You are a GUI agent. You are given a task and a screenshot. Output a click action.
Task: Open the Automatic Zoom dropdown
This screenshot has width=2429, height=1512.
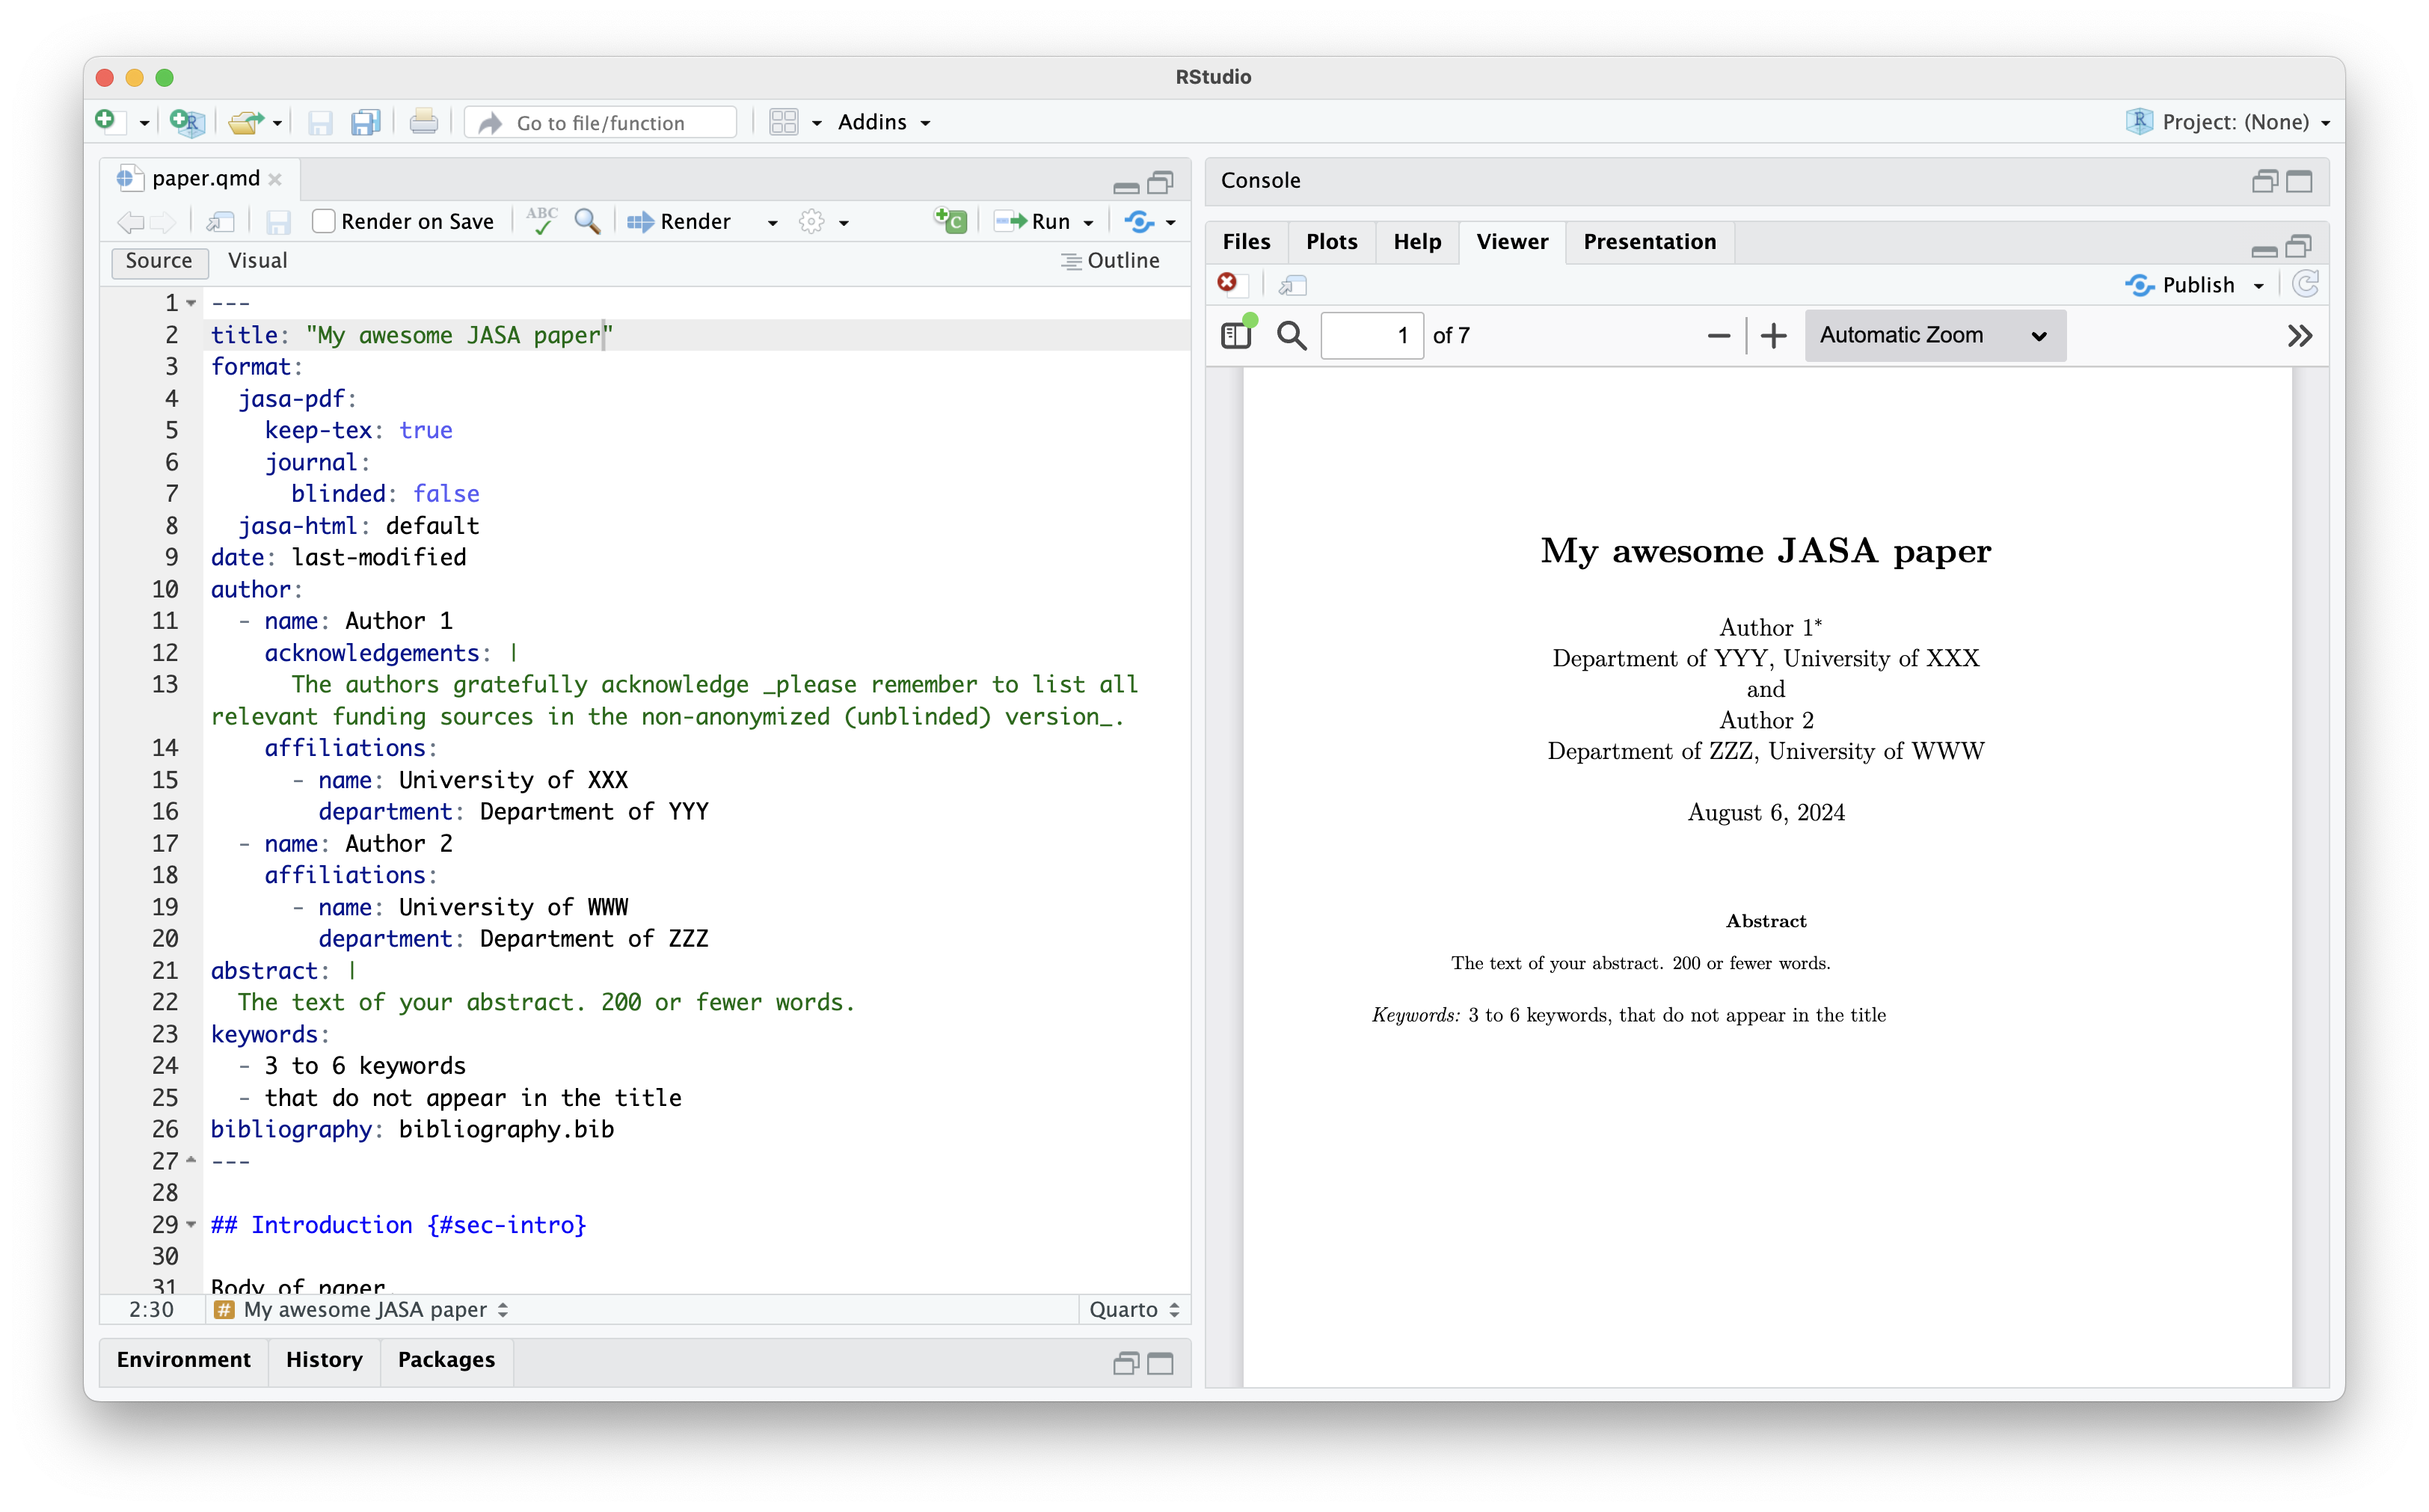point(1934,335)
